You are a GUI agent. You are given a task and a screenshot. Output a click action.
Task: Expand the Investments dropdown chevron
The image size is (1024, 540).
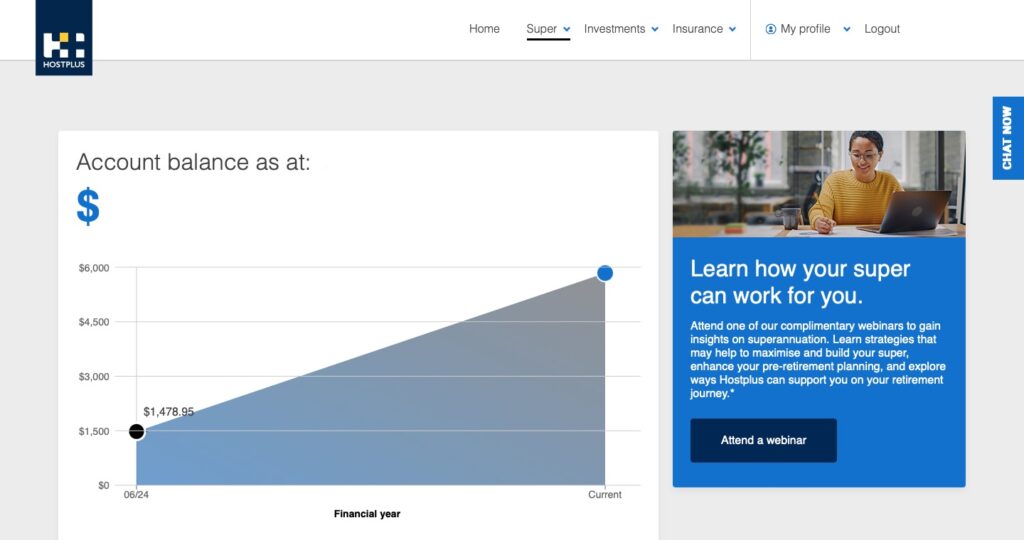pos(655,29)
